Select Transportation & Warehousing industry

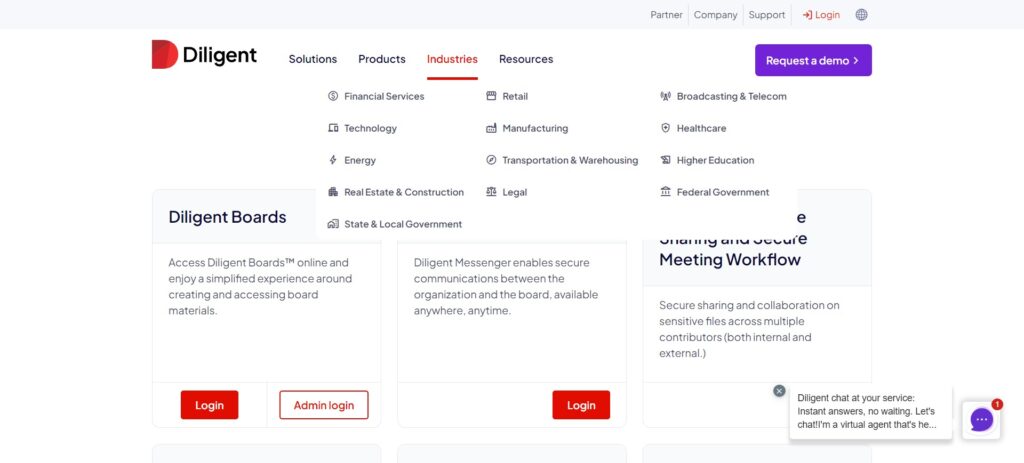click(569, 160)
